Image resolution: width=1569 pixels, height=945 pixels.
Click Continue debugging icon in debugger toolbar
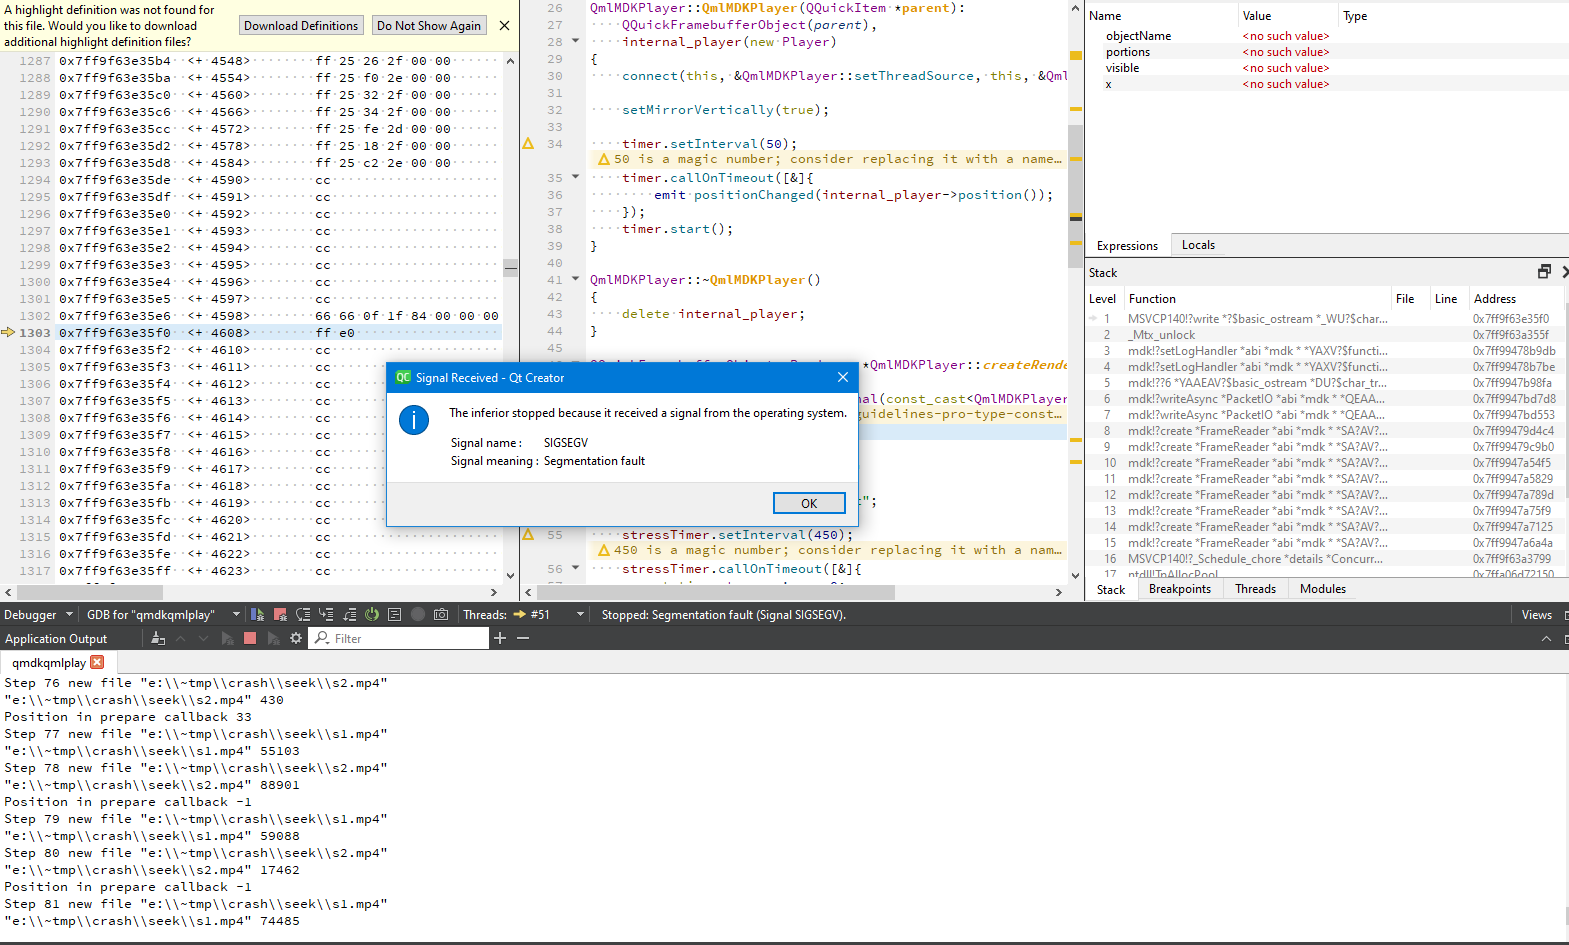(257, 614)
